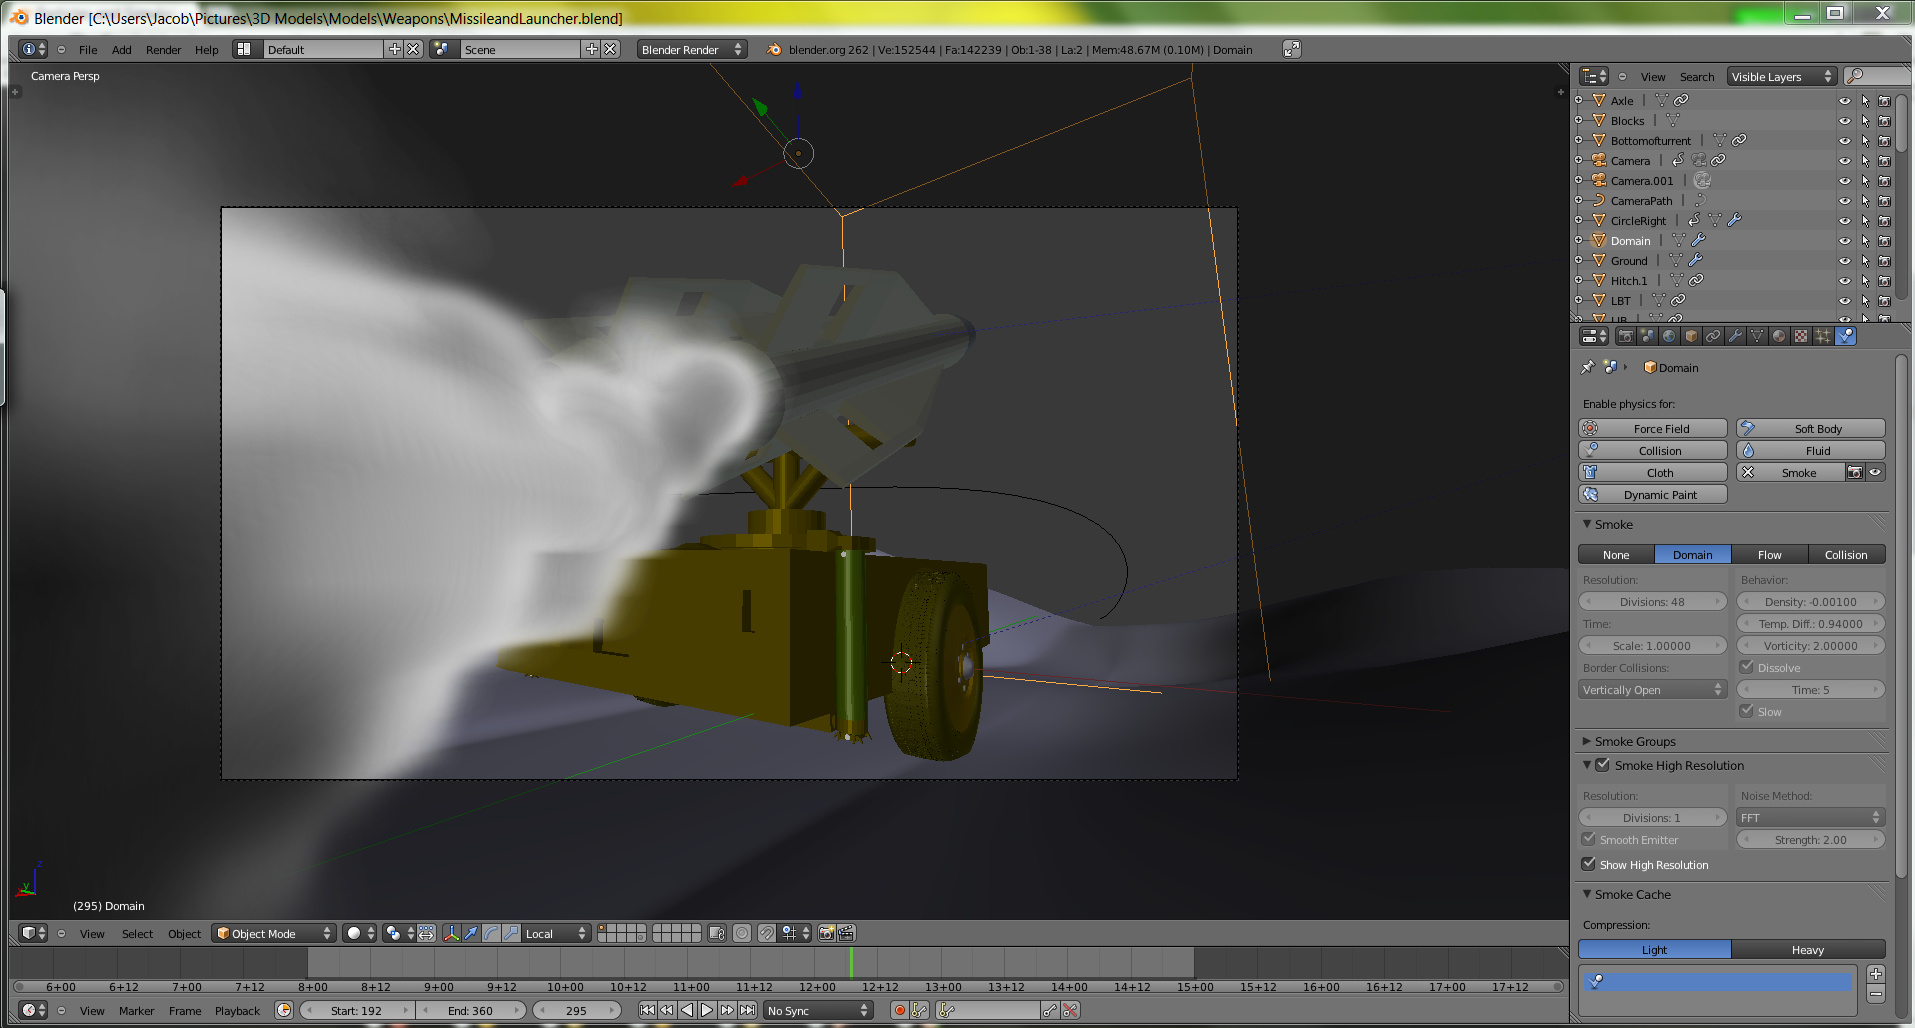Click the translate manipulator arrow icon in viewport header
The height and width of the screenshot is (1028, 1915).
(x=471, y=933)
